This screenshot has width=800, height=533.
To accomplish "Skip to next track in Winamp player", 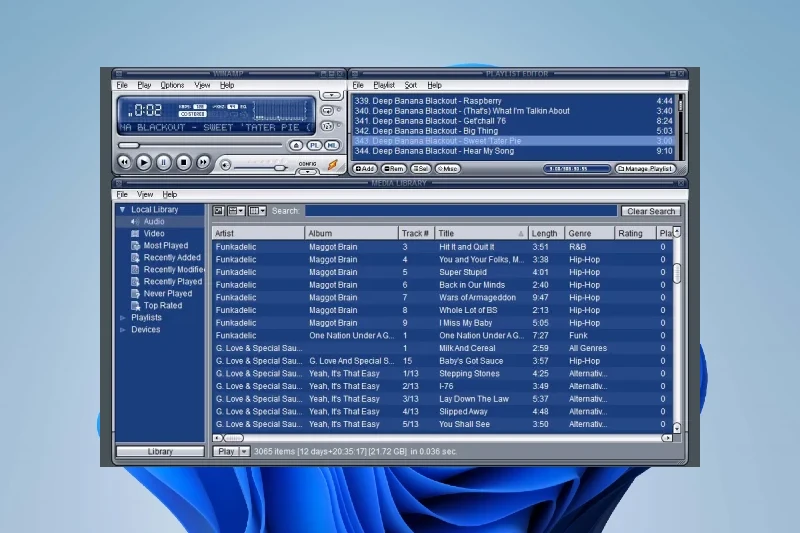I will pyautogui.click(x=203, y=162).
